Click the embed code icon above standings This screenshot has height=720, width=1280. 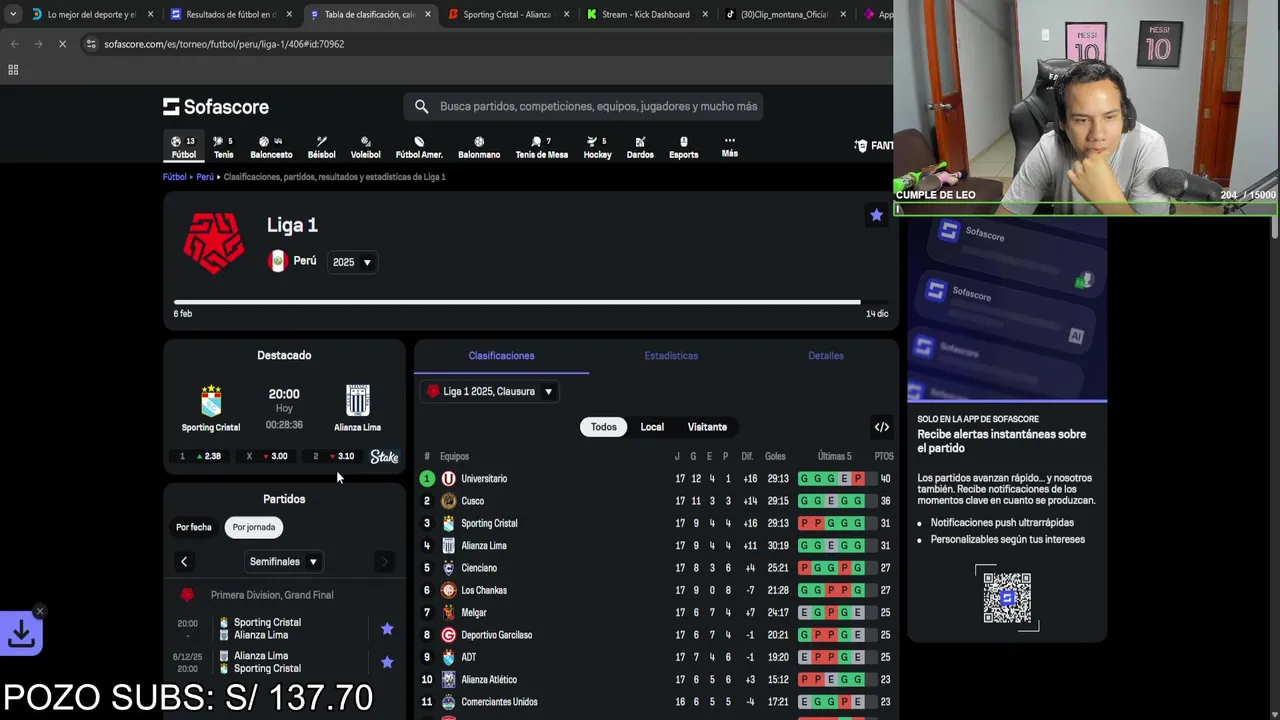(x=882, y=427)
